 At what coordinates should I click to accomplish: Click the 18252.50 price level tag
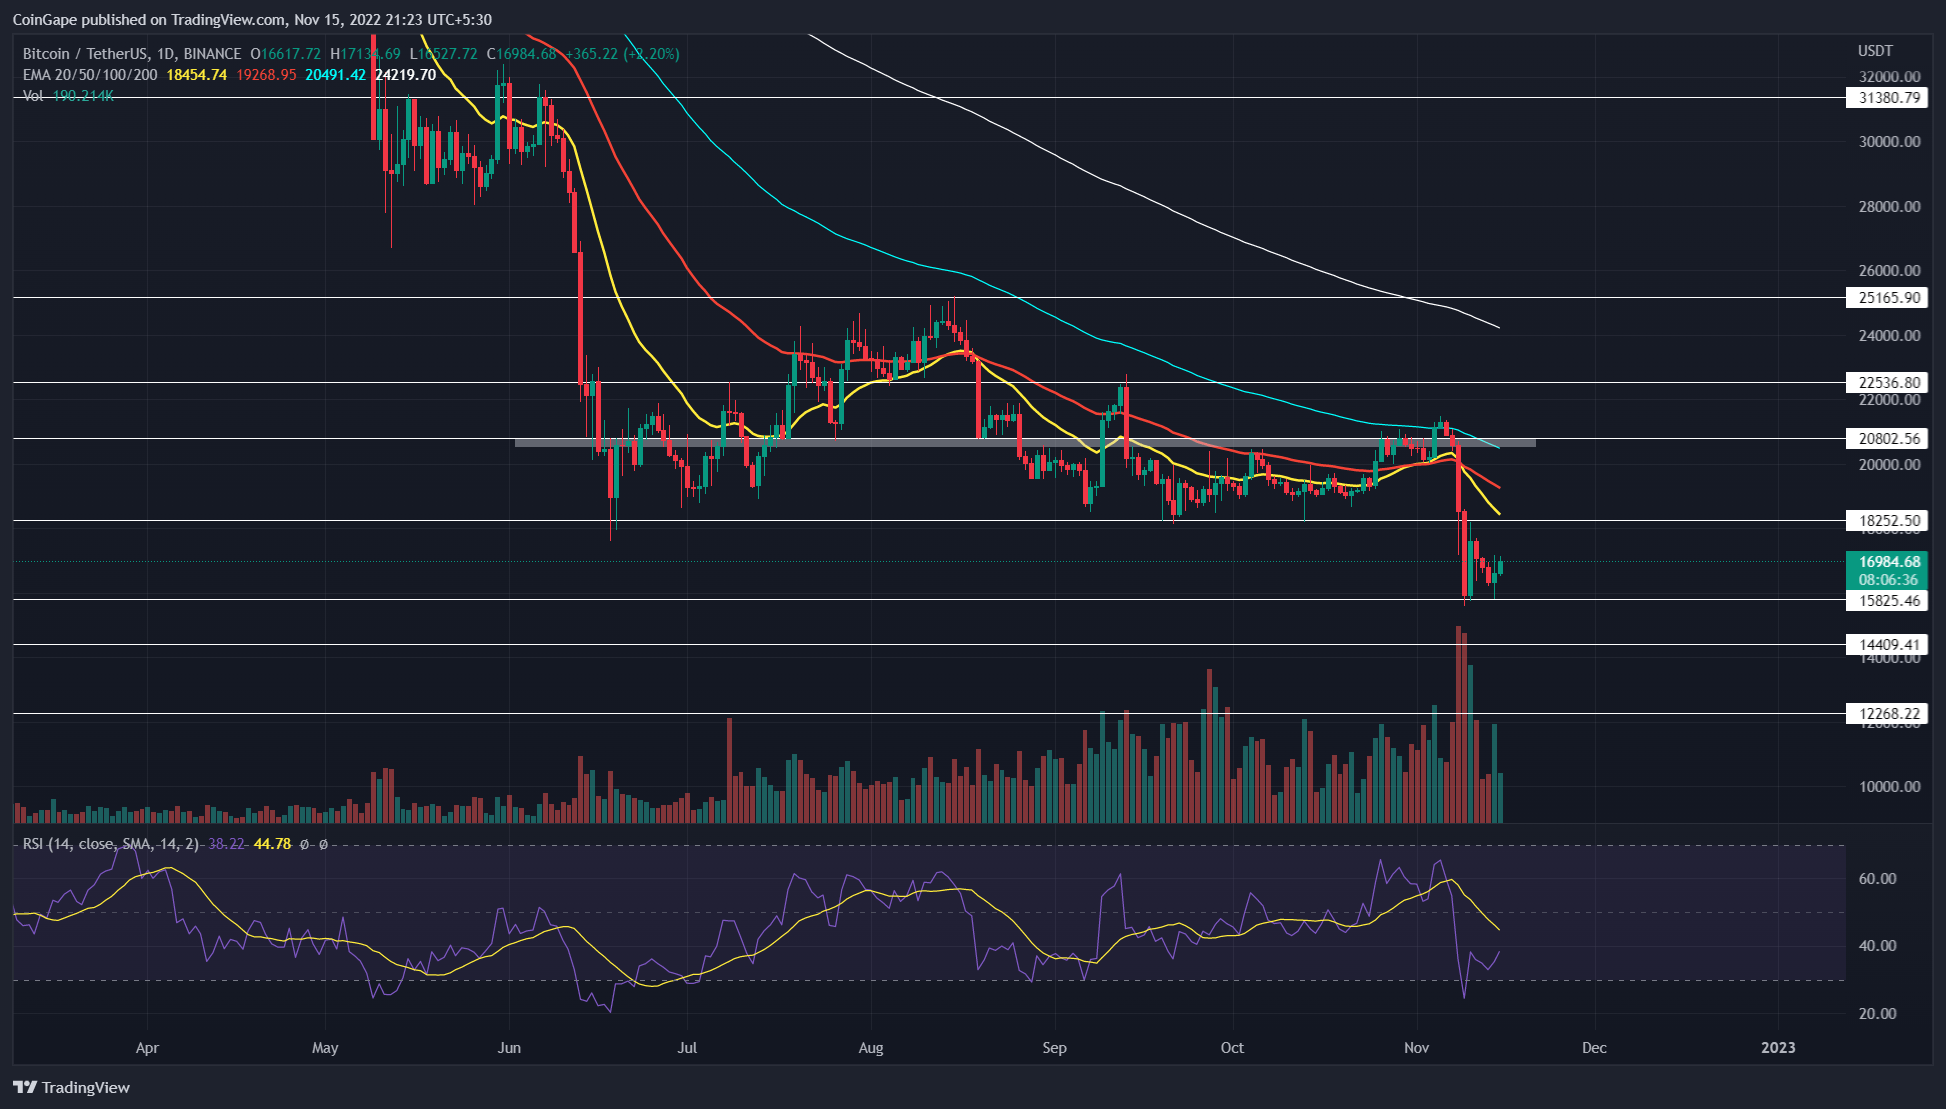coord(1885,520)
